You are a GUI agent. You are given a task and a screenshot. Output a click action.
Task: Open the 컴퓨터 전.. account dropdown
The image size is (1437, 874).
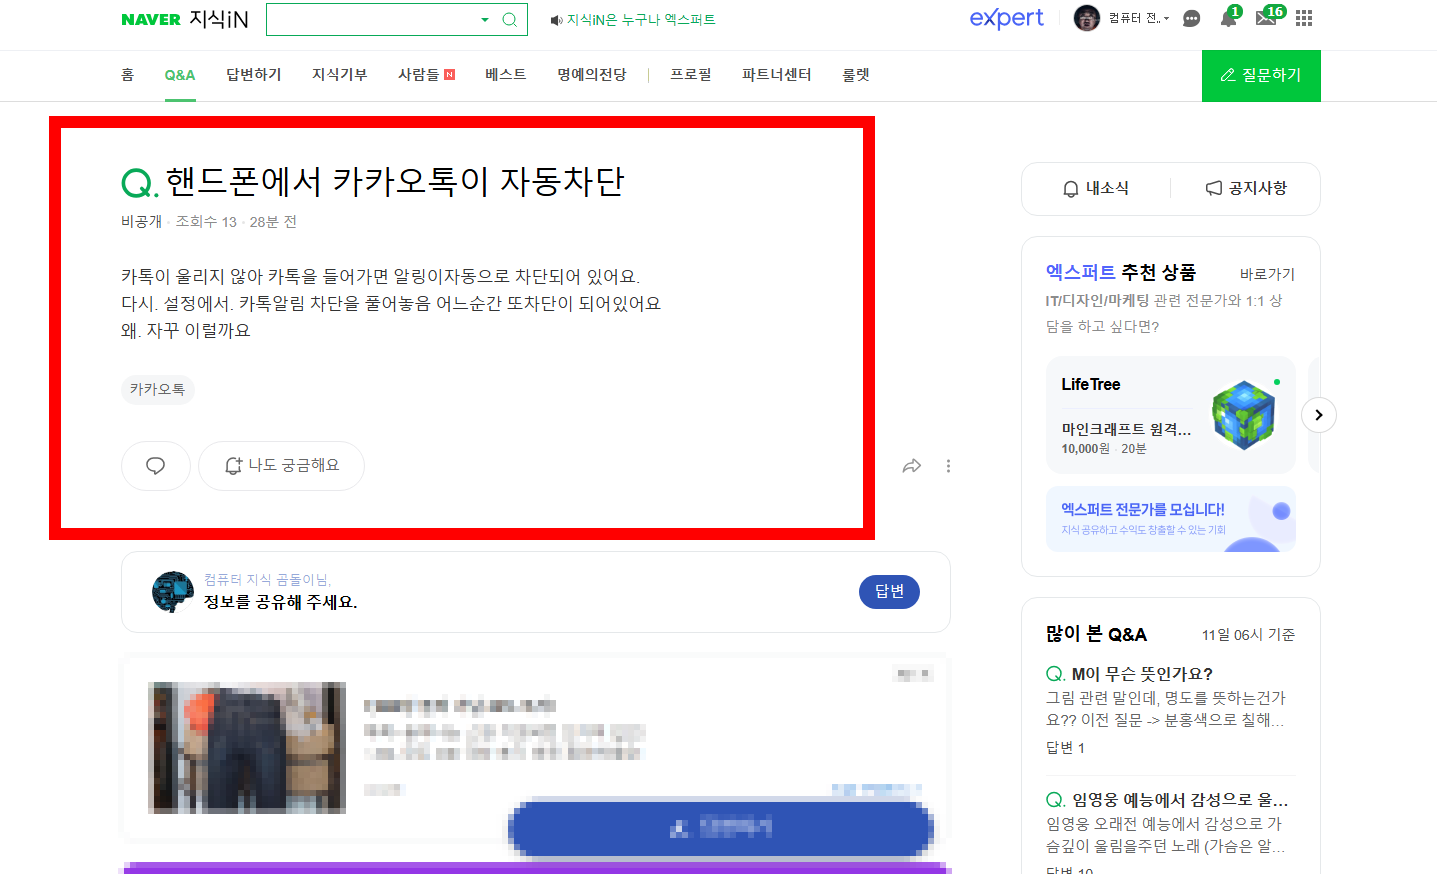click(x=1138, y=18)
